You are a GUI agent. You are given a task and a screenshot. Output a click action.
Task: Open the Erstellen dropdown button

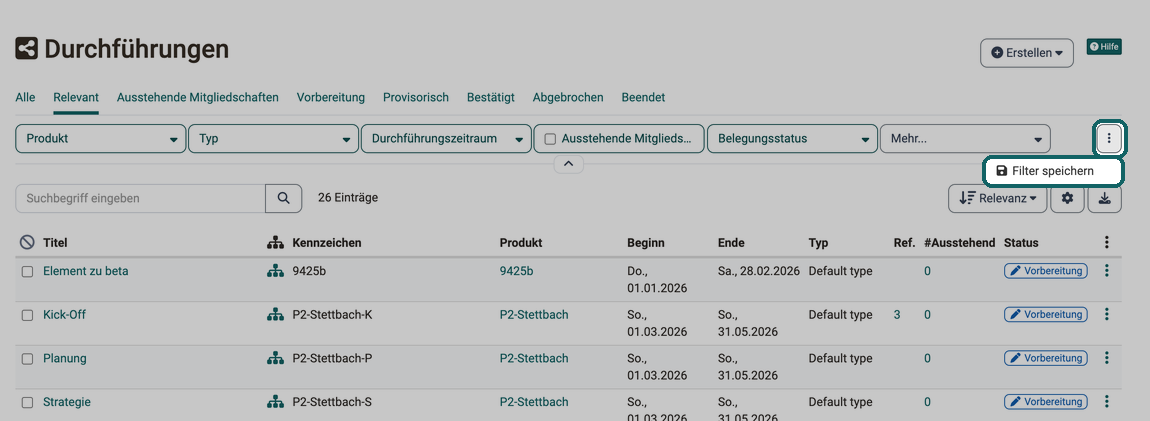(x=1027, y=53)
